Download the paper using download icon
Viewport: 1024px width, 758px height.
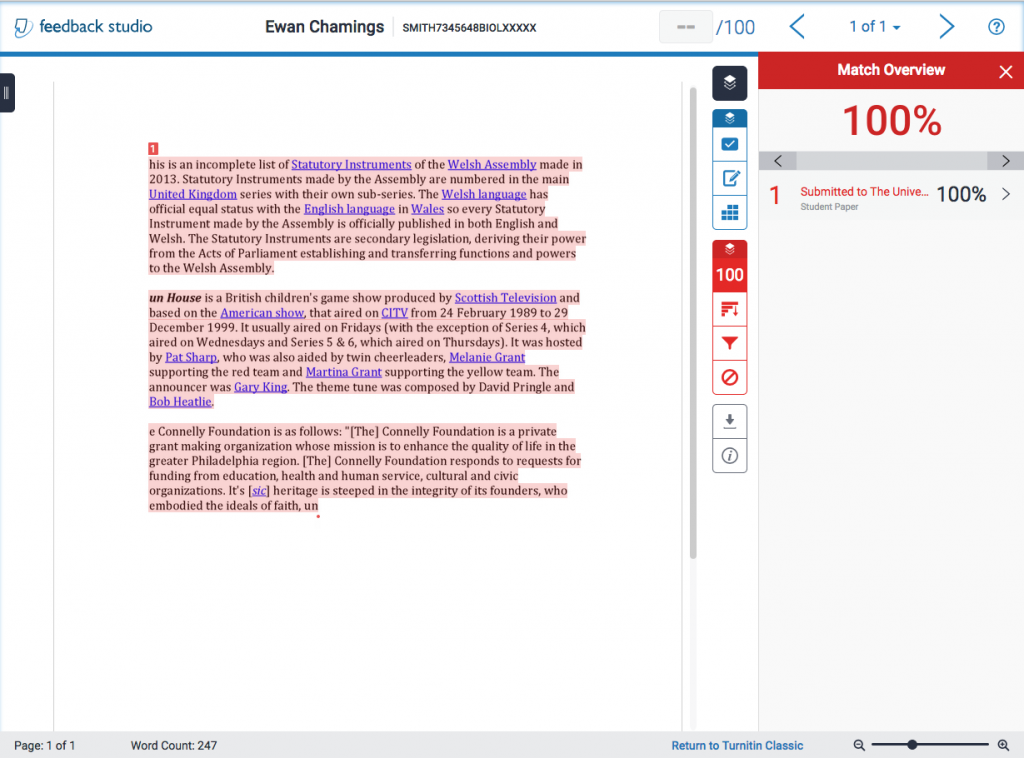pos(729,421)
